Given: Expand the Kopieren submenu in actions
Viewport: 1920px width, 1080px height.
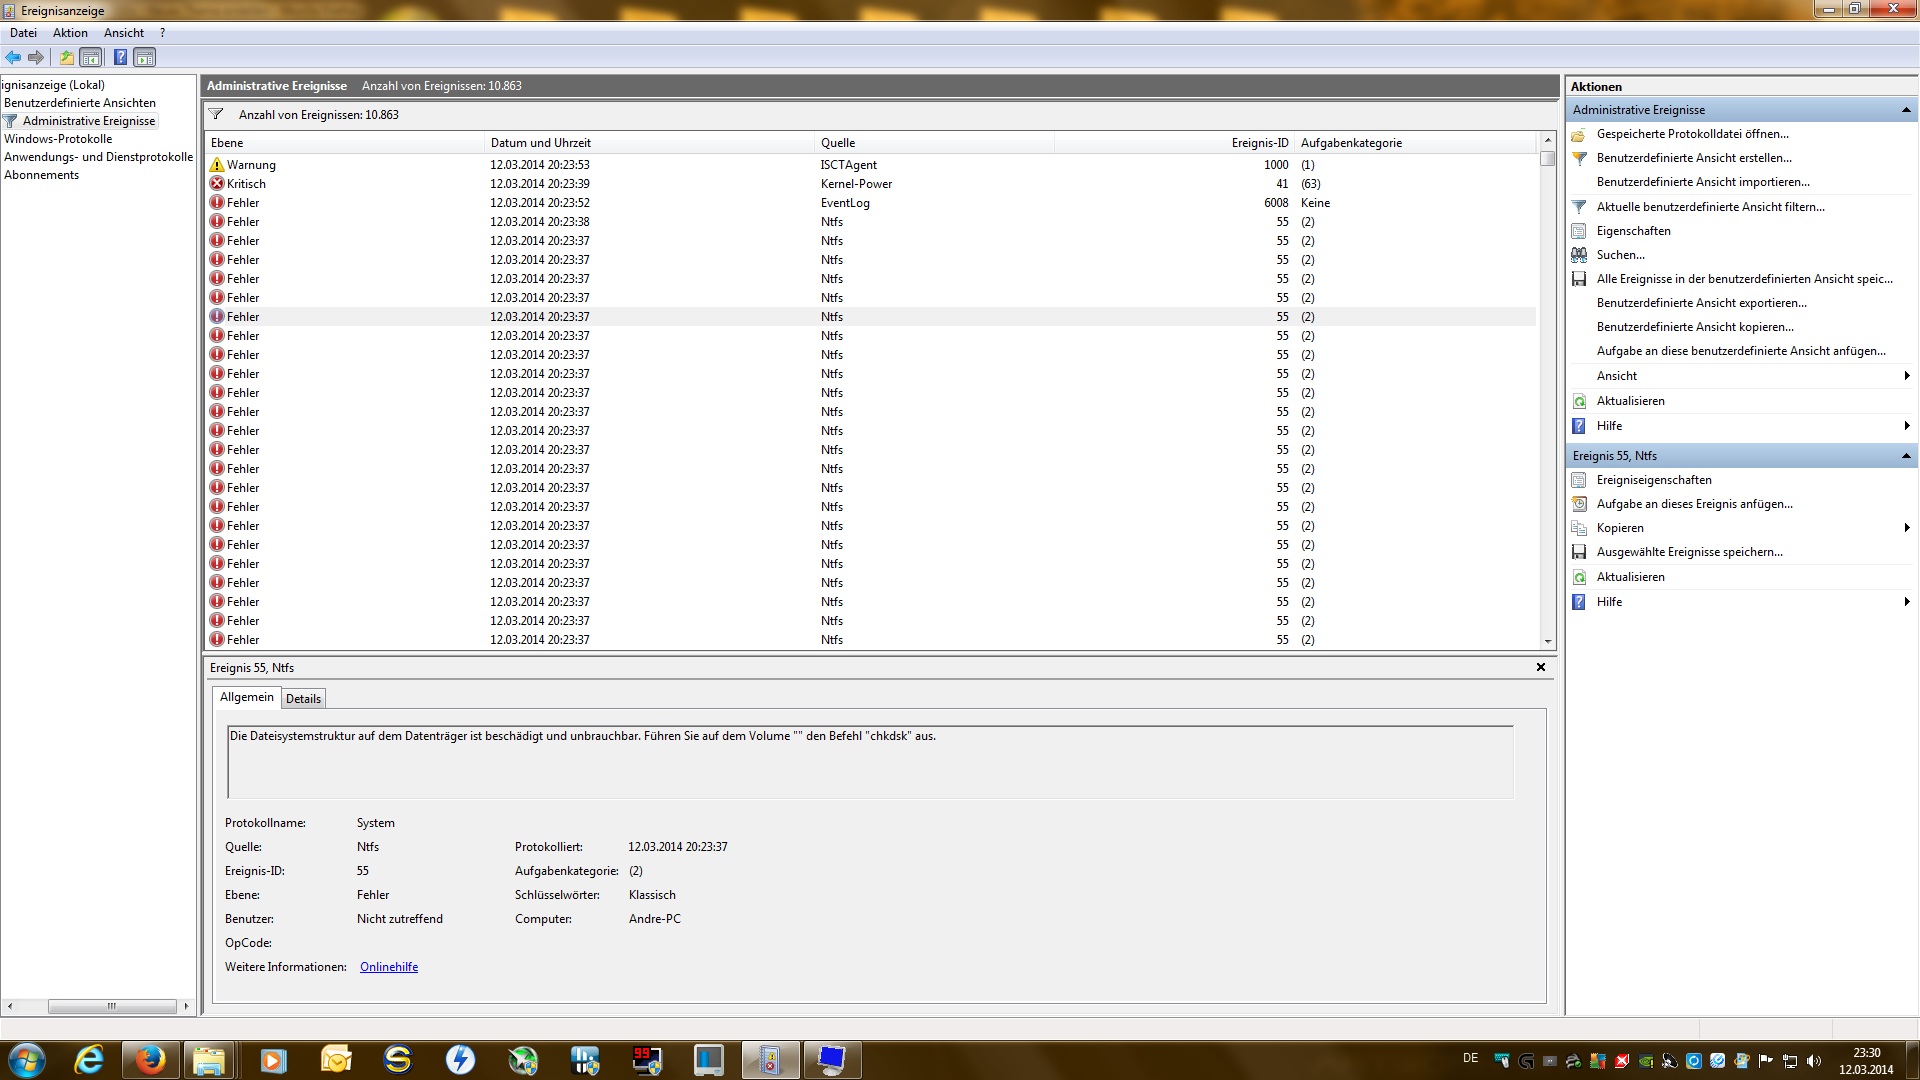Looking at the screenshot, I should 1907,528.
